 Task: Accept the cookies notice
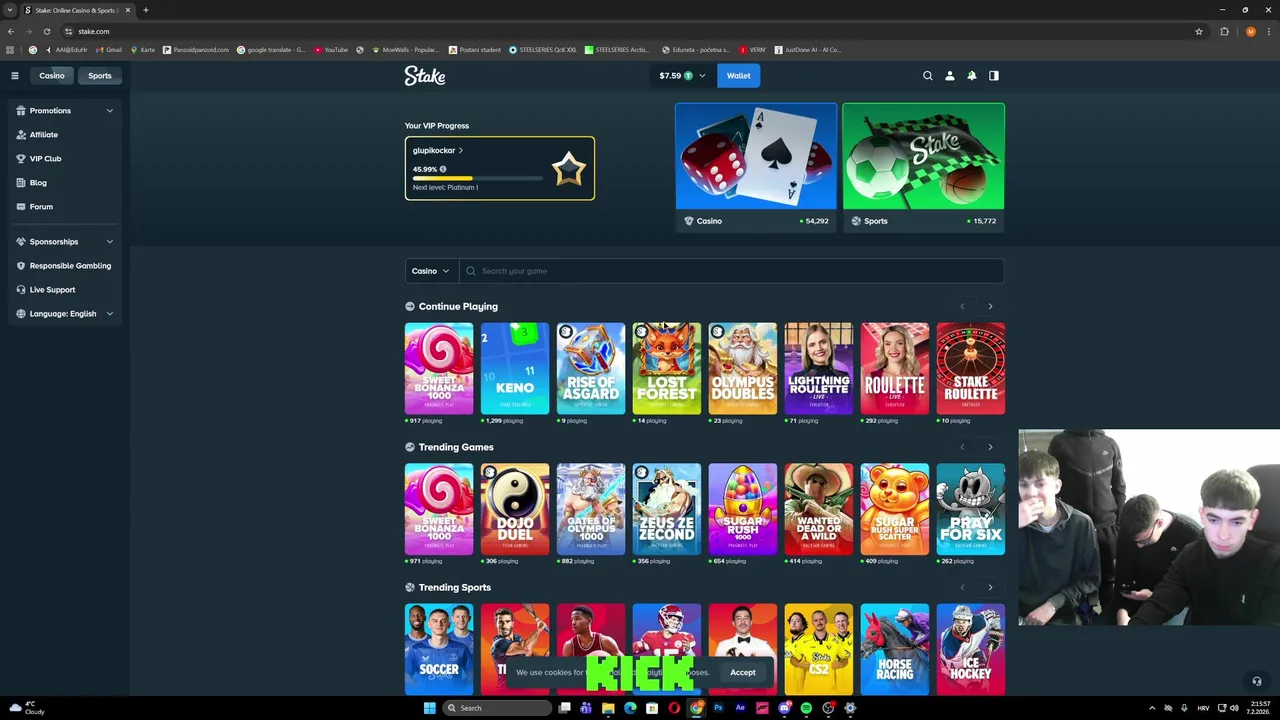743,672
